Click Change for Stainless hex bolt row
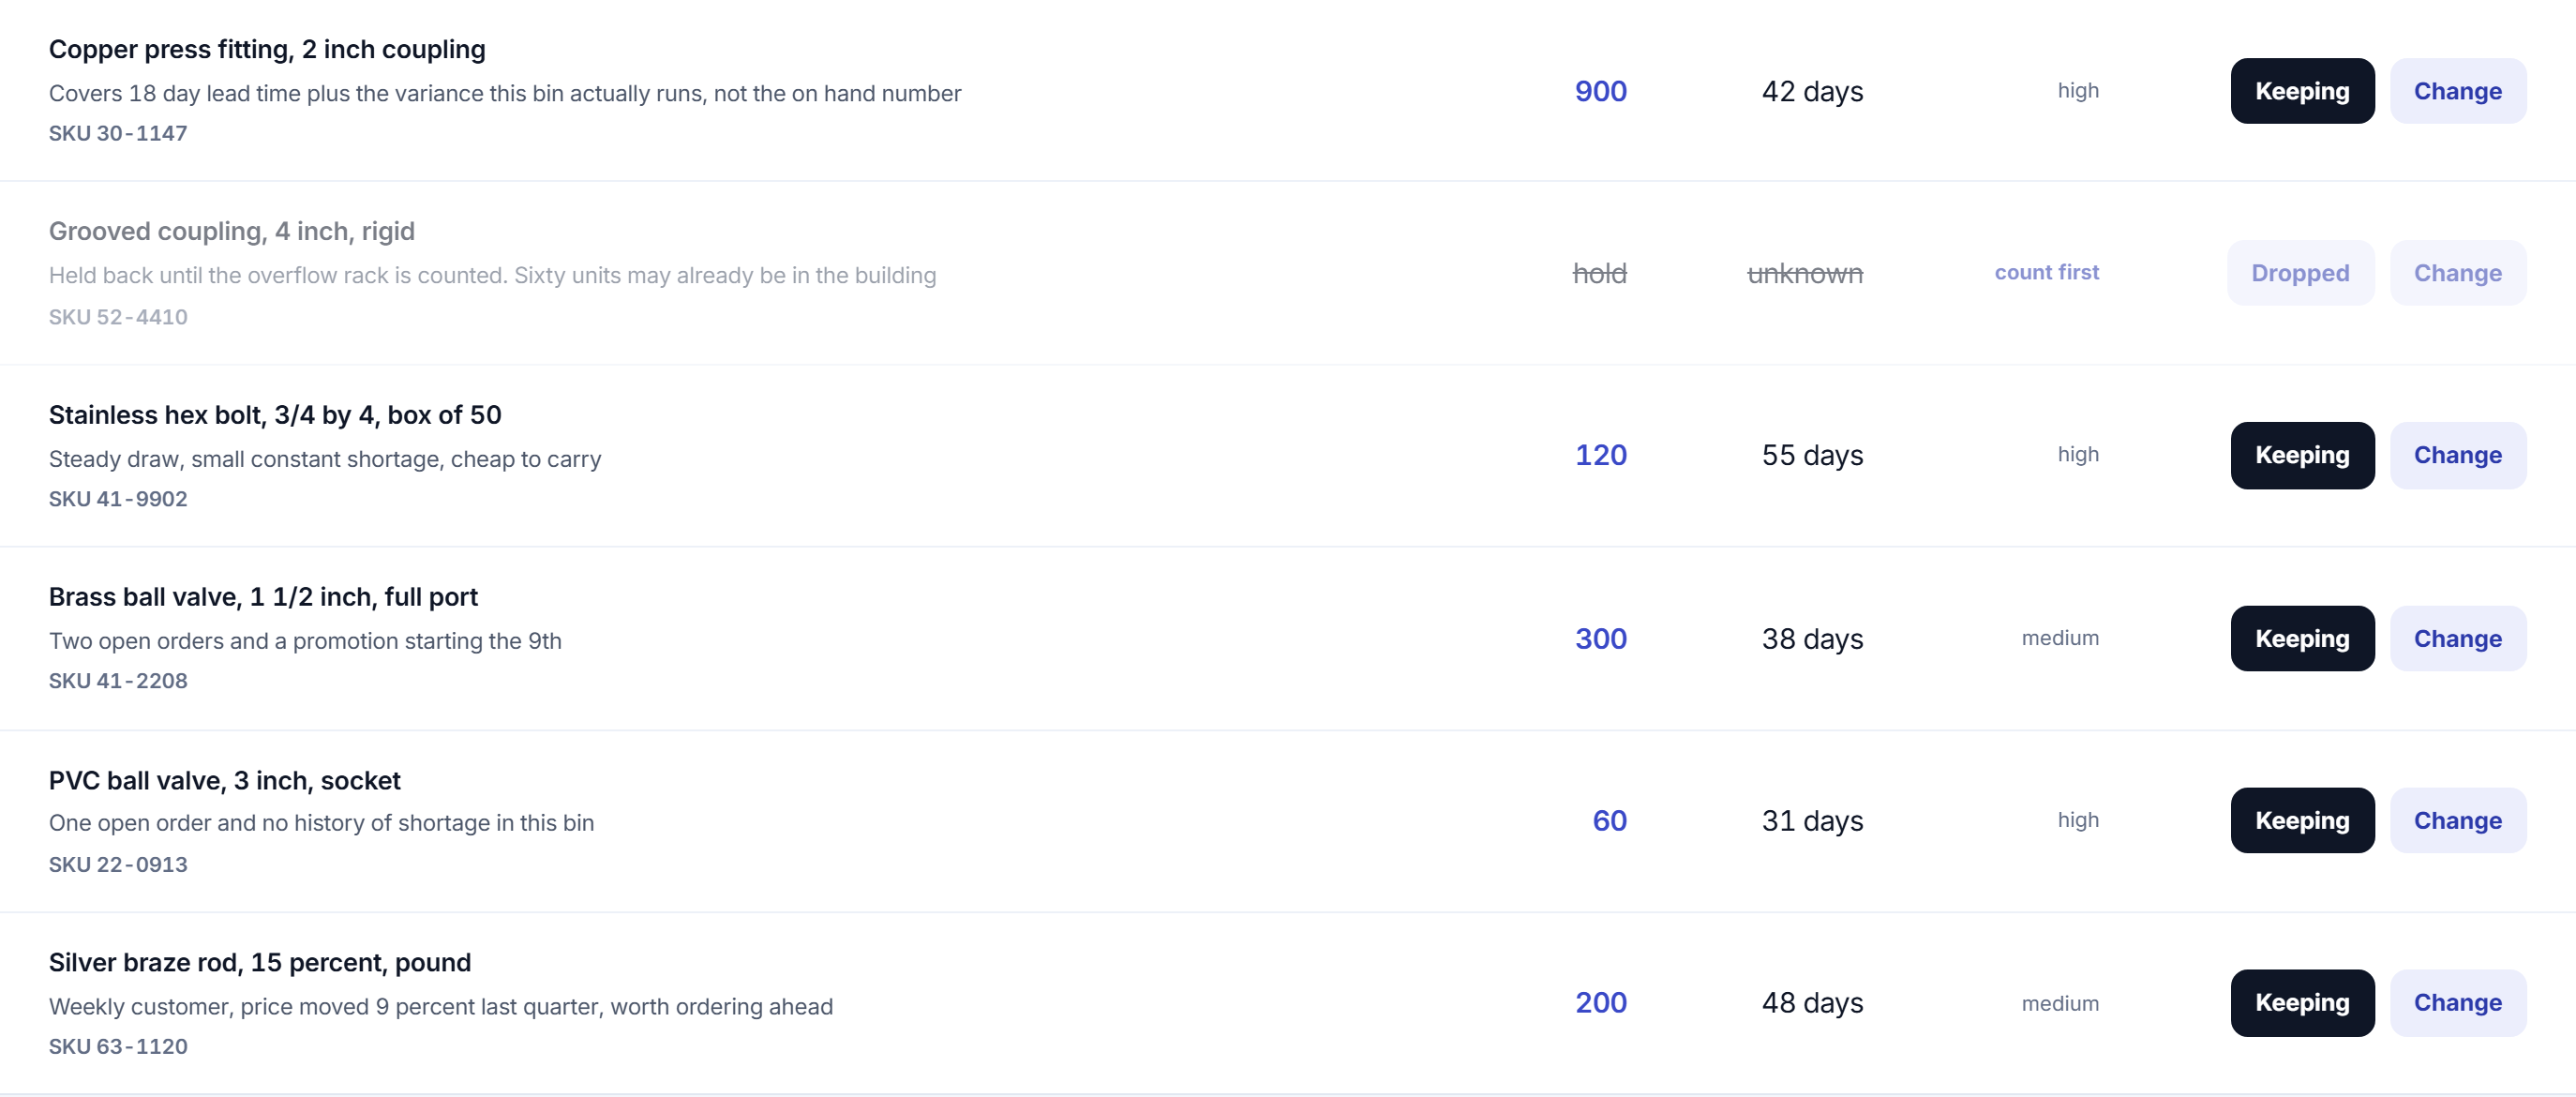The height and width of the screenshot is (1097, 2576). coord(2458,455)
